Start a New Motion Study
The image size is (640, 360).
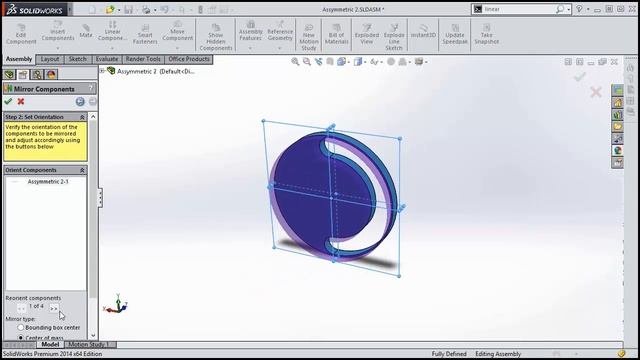(x=309, y=38)
